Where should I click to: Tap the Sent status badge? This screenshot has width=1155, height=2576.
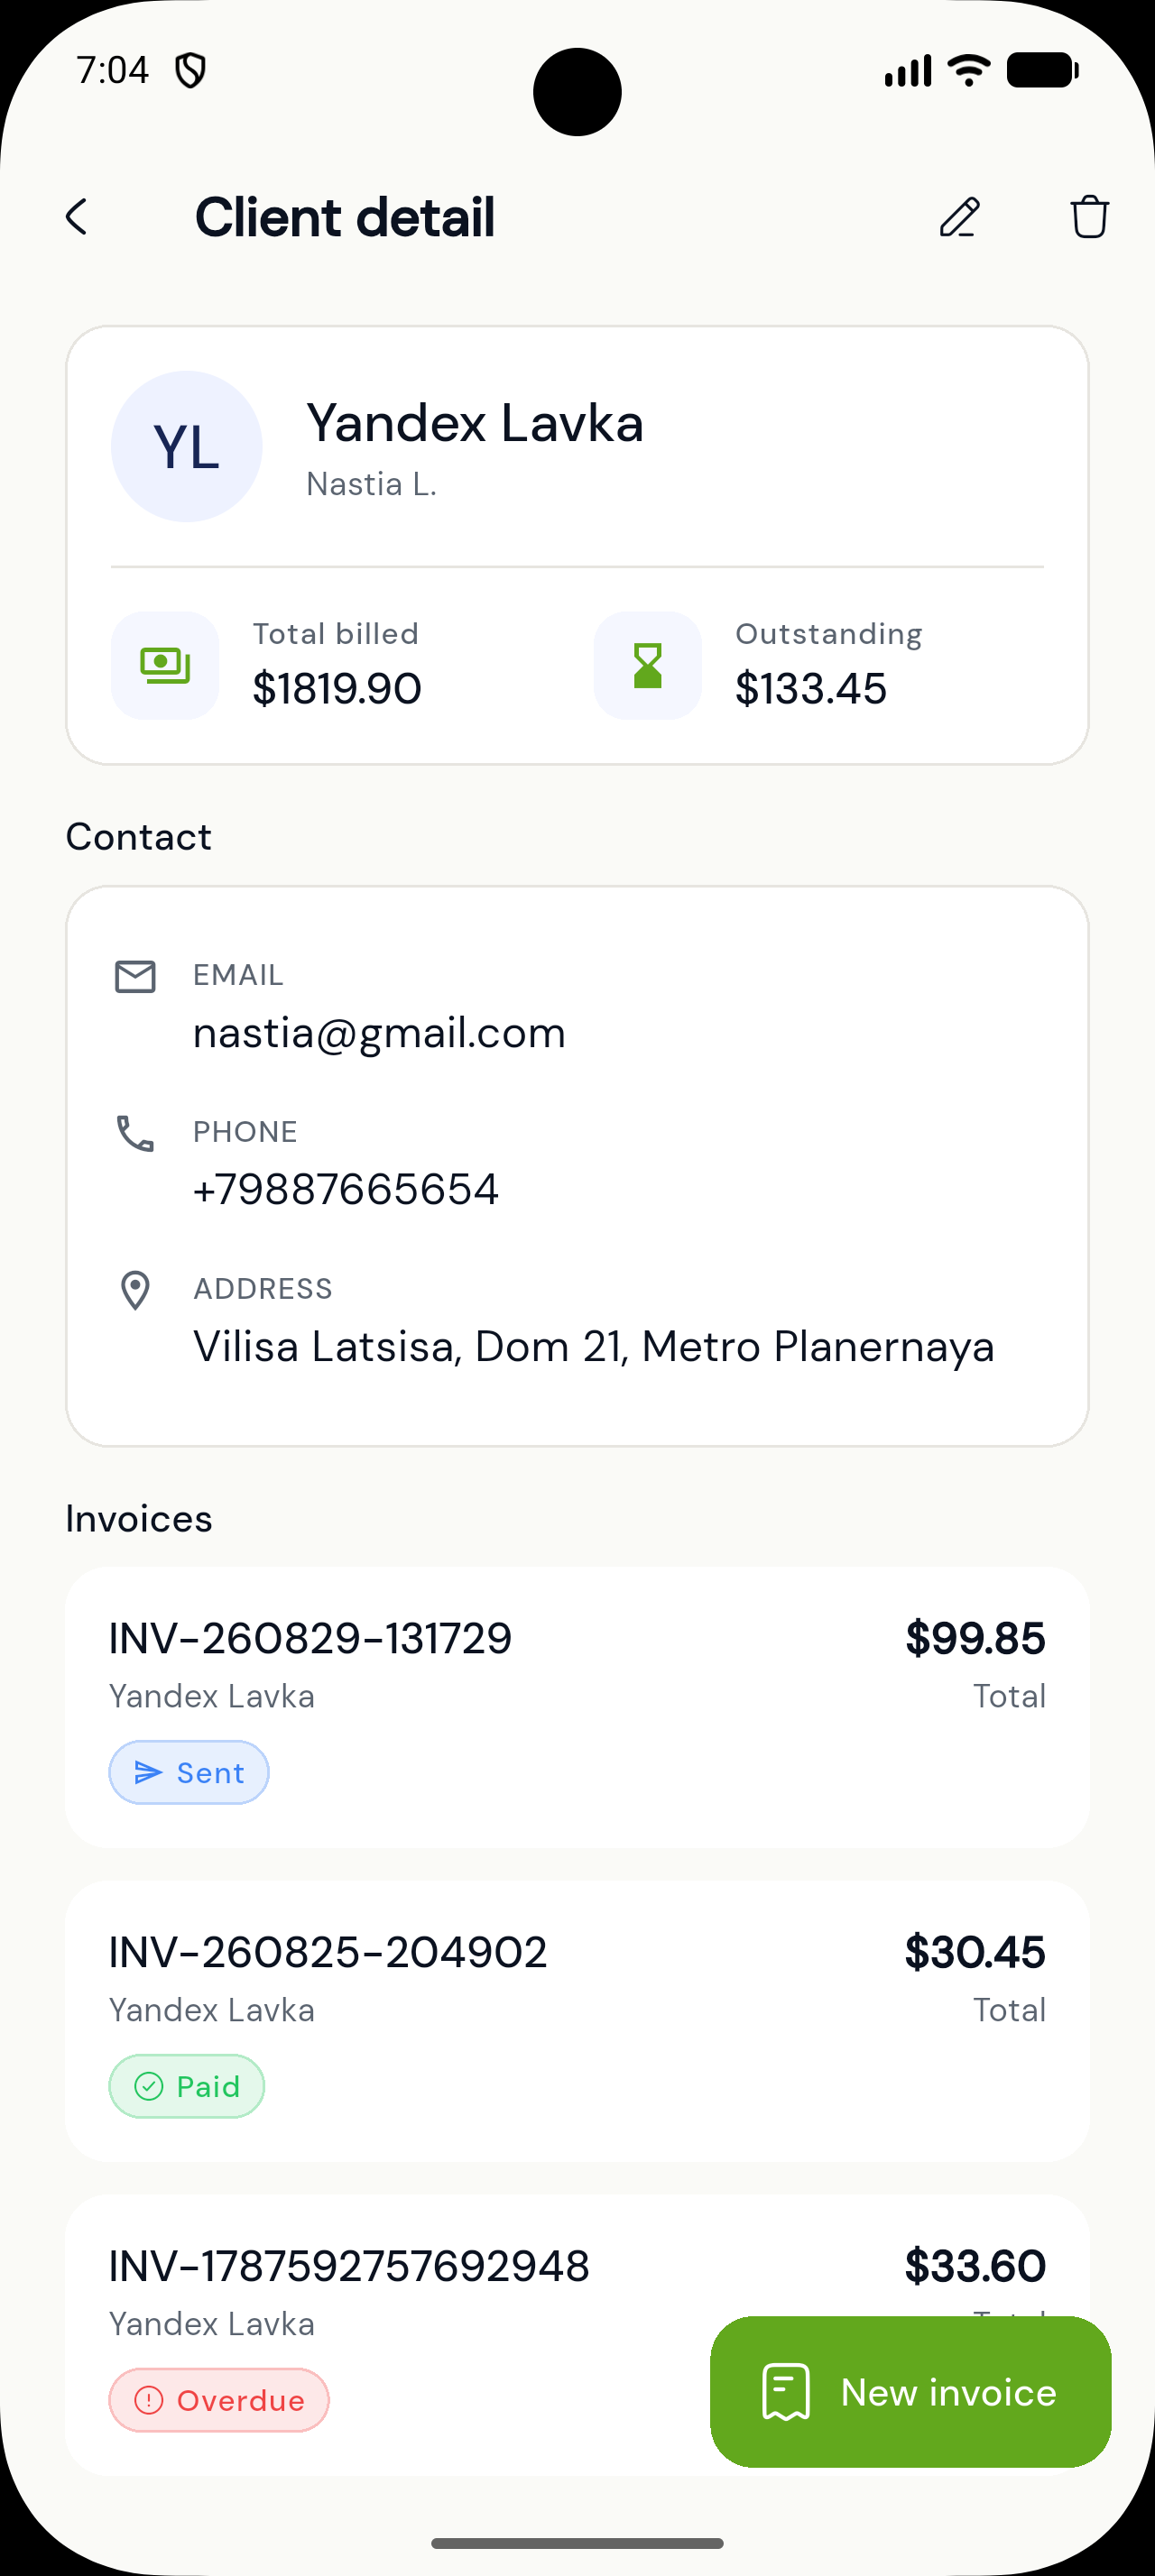189,1773
